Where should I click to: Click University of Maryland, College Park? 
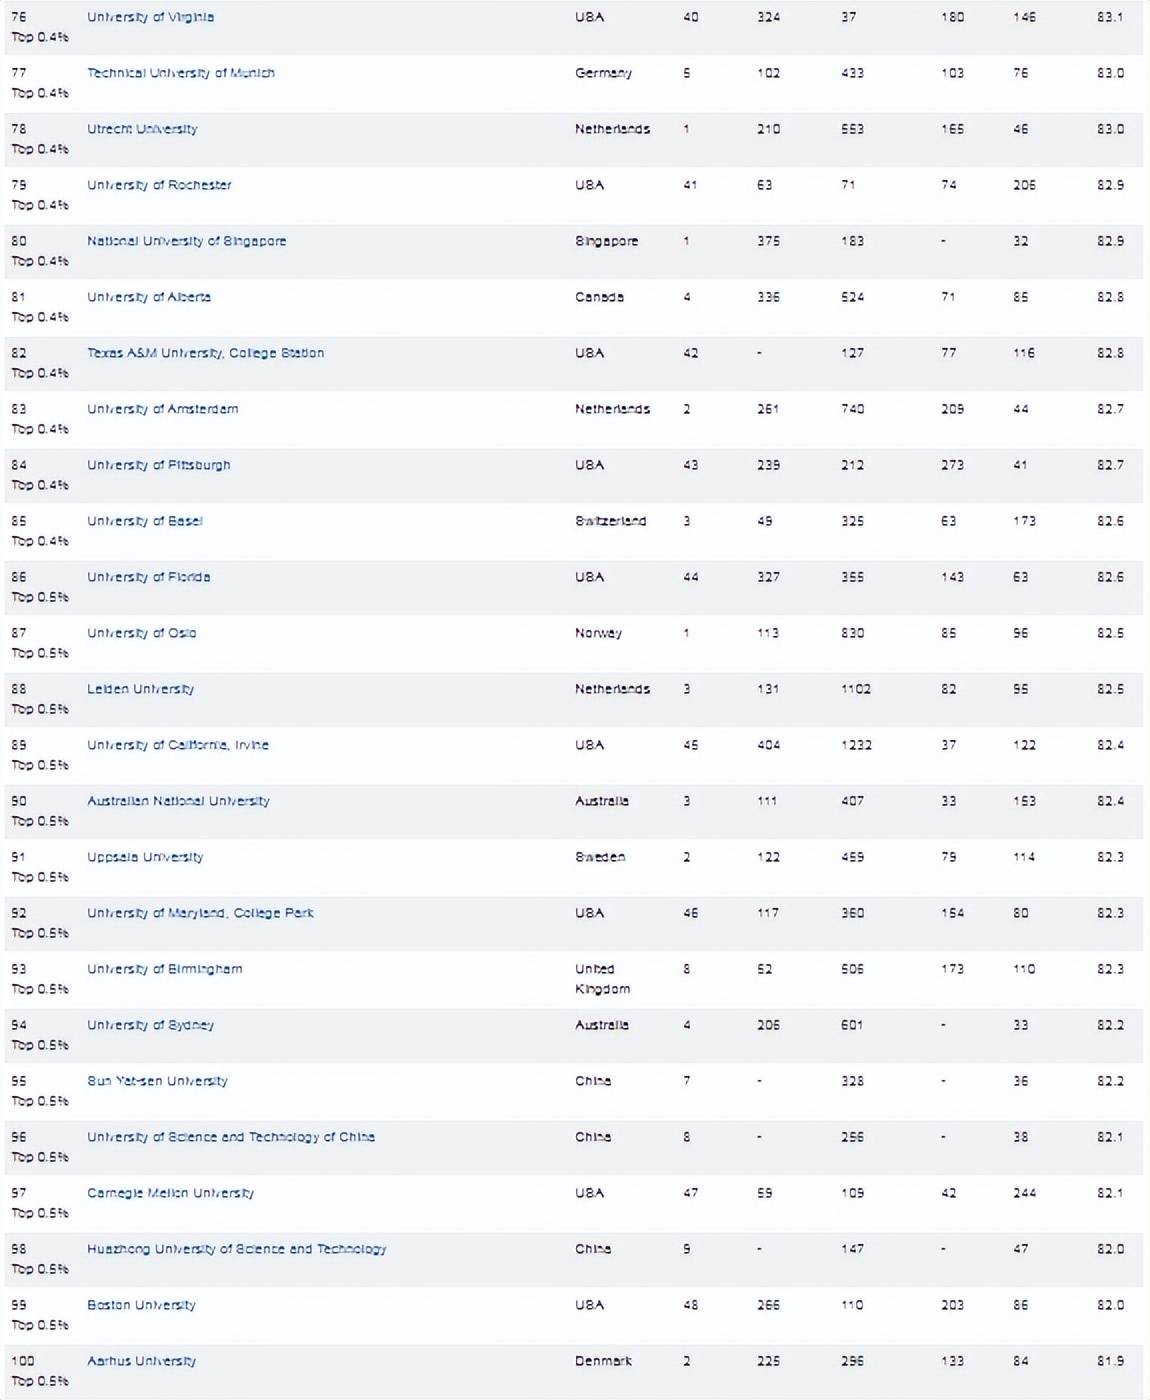click(200, 913)
